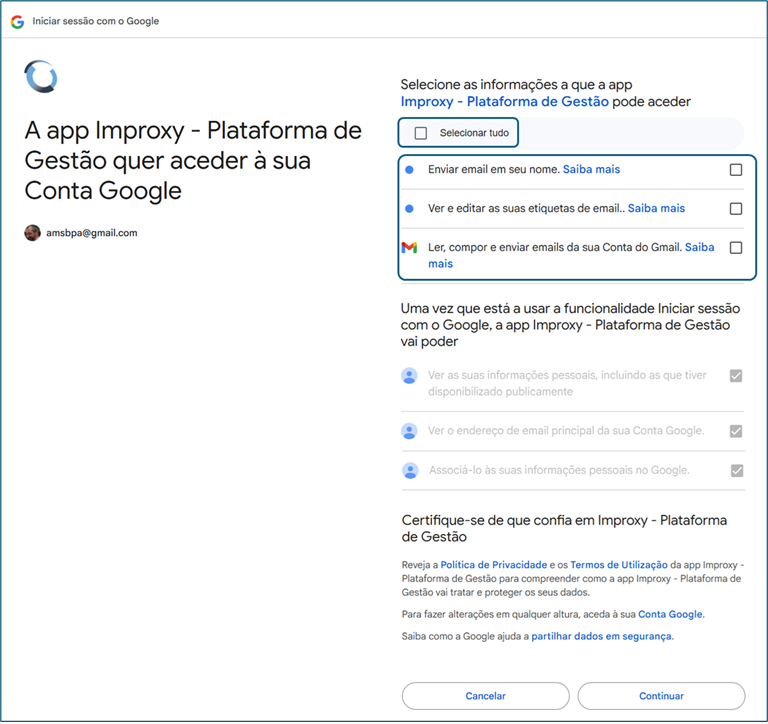This screenshot has width=768, height=724.
Task: Click the greyed checkbox for 'Ver as suas informações pessoais'
Action: [x=736, y=376]
